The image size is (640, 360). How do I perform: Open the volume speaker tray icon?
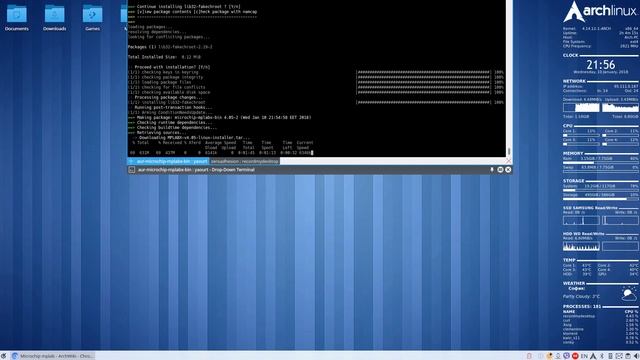(636, 356)
